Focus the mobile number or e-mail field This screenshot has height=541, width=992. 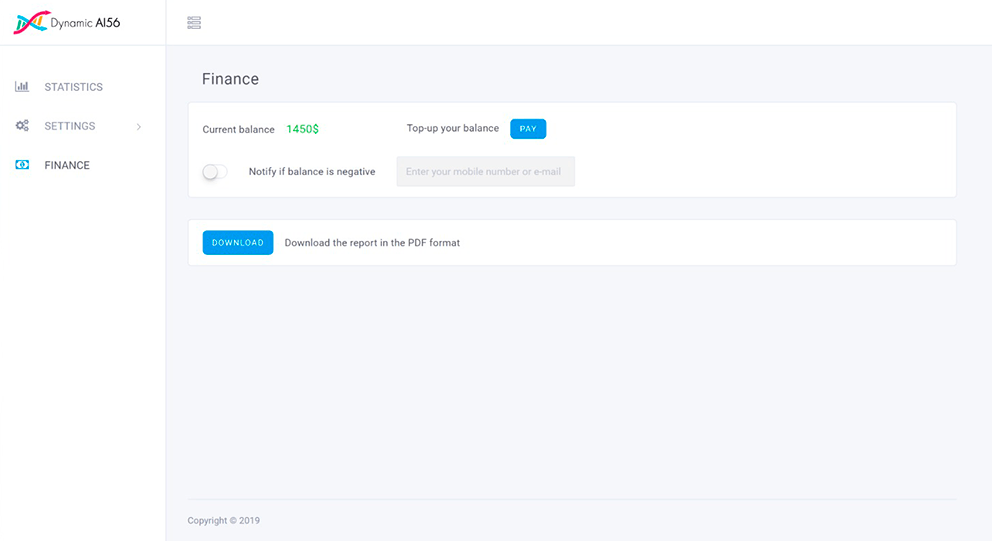(x=485, y=172)
